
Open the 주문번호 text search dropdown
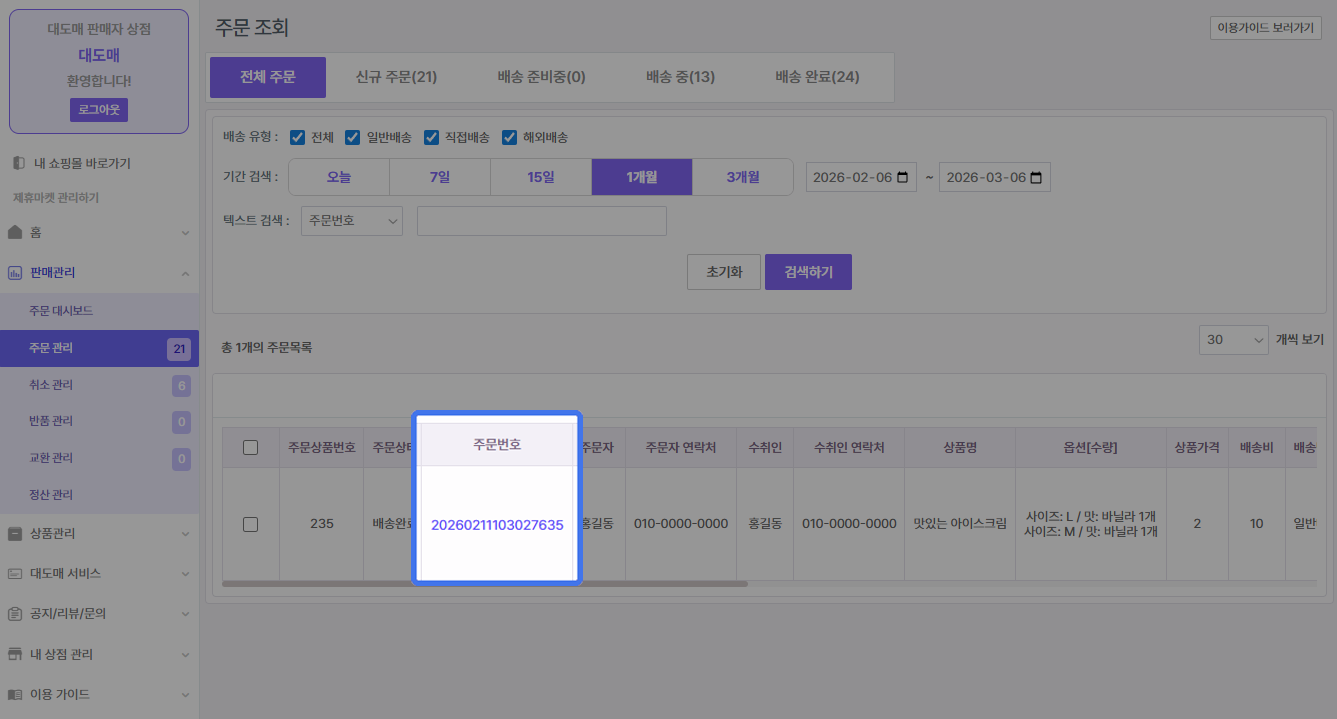[351, 221]
